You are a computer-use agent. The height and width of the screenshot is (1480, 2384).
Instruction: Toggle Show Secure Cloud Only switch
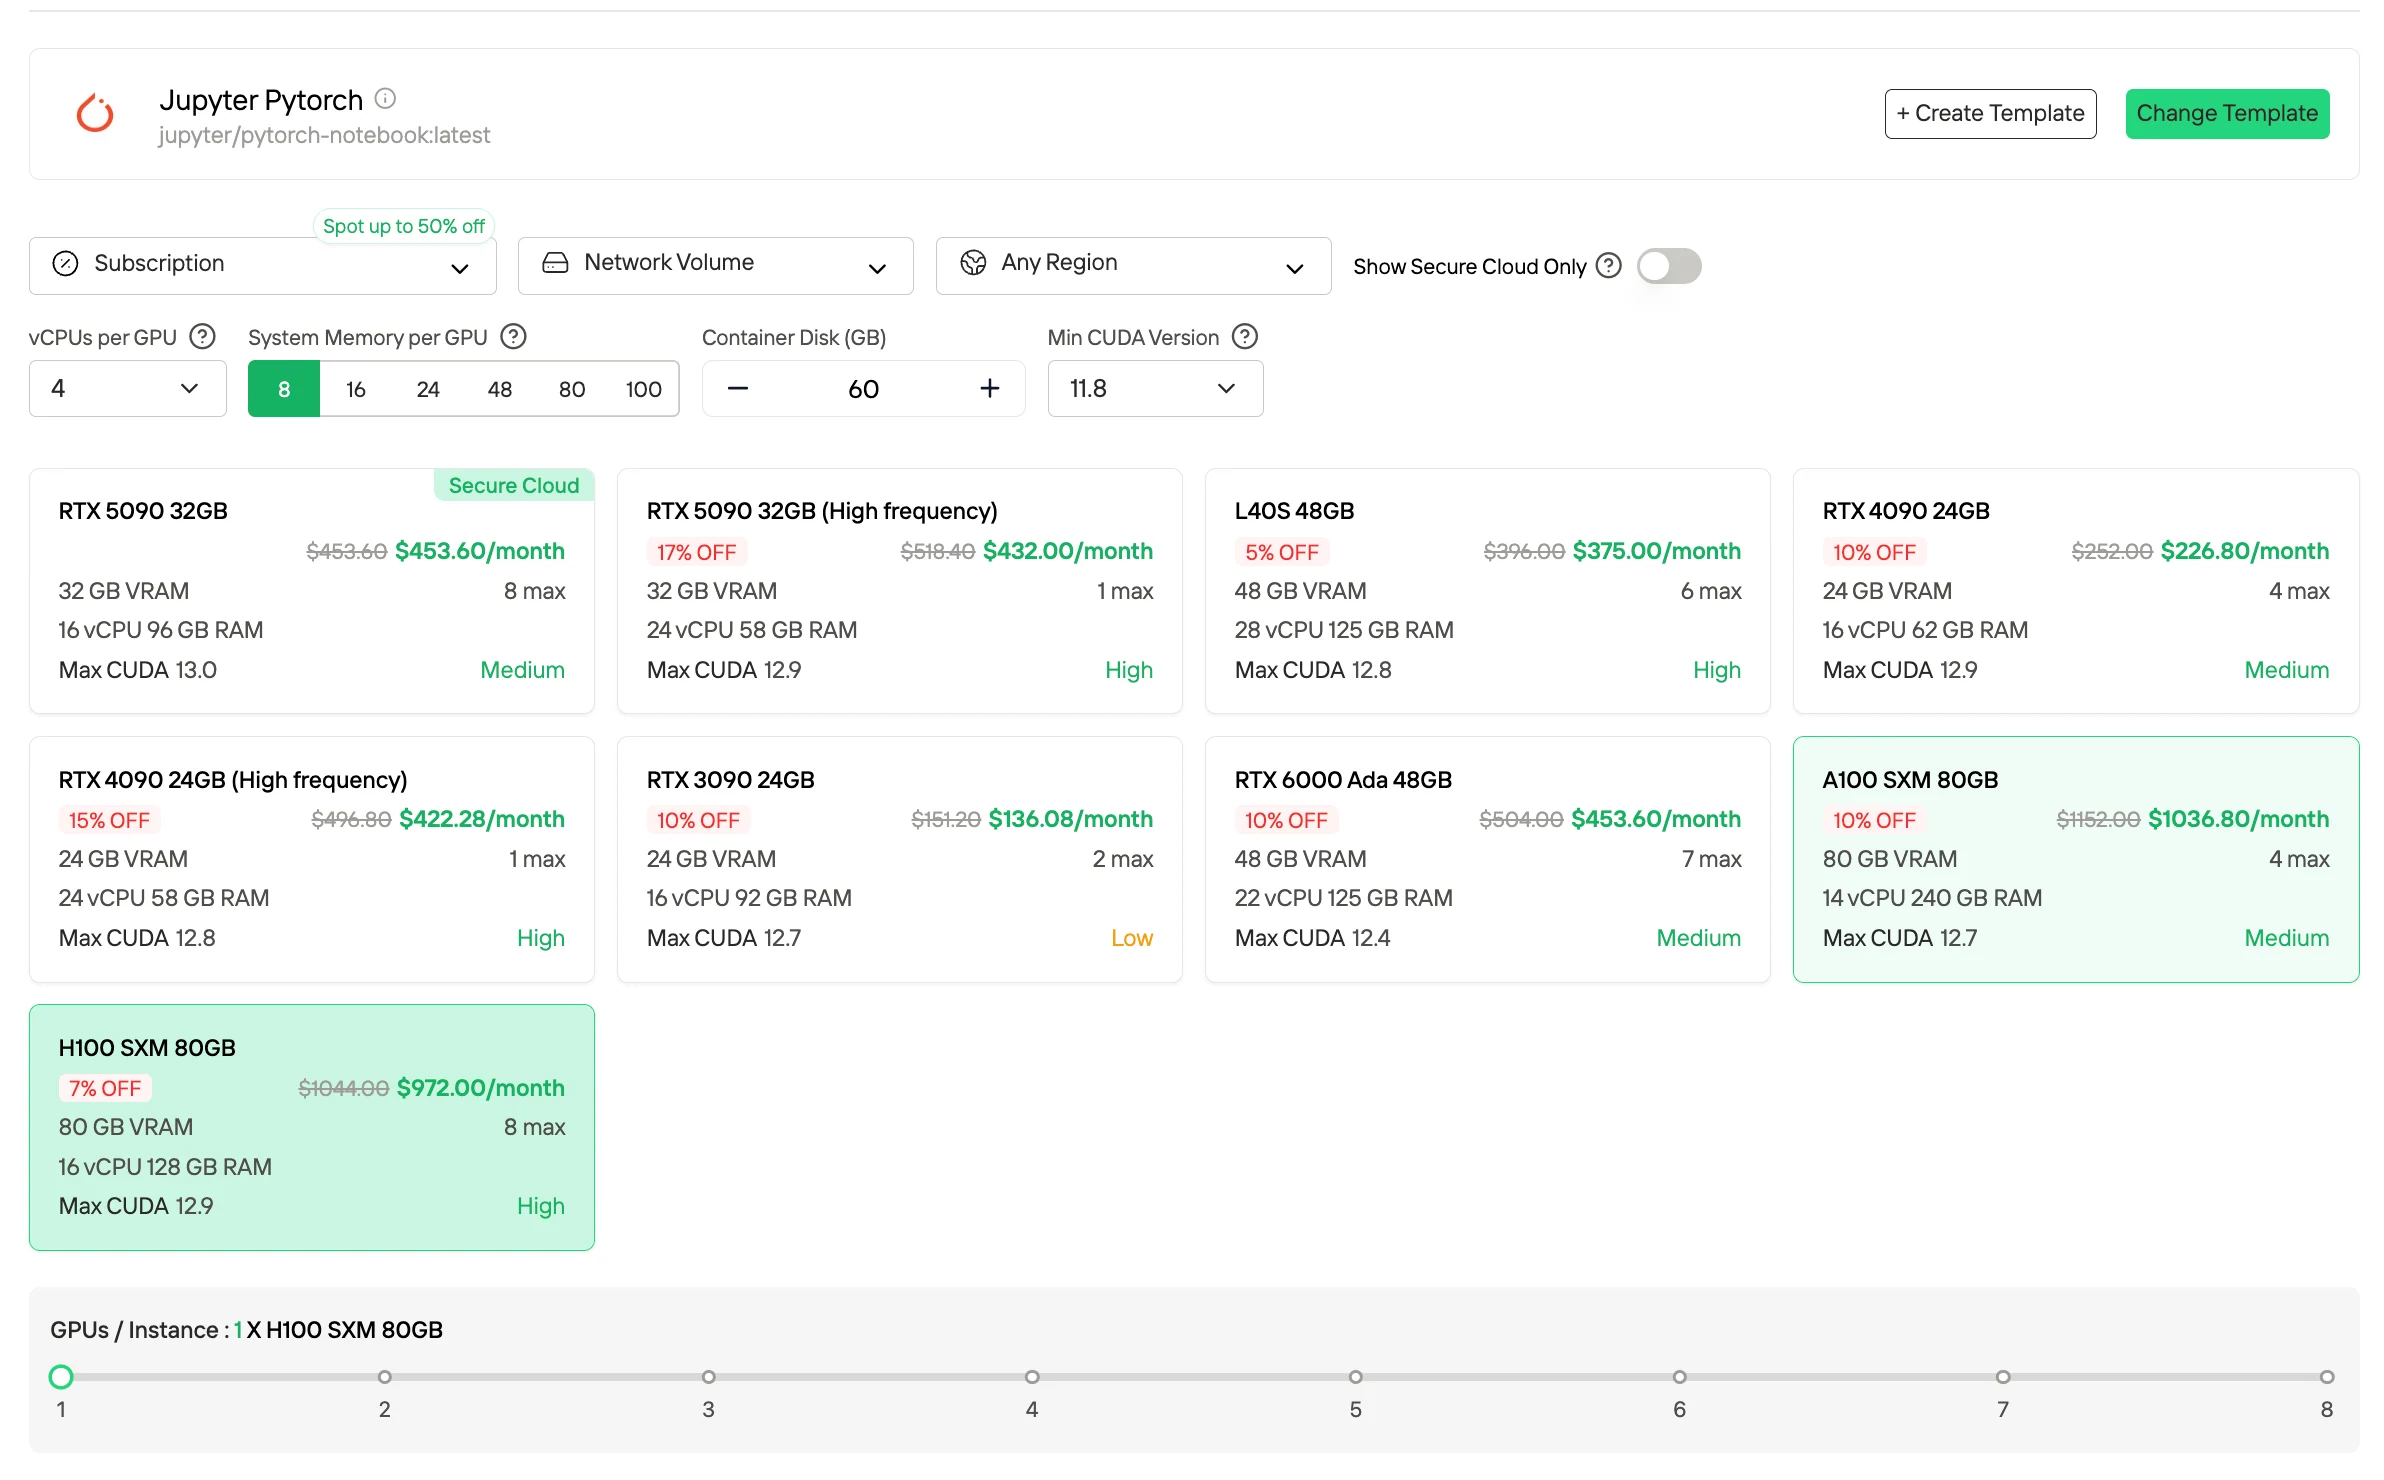tap(1669, 266)
